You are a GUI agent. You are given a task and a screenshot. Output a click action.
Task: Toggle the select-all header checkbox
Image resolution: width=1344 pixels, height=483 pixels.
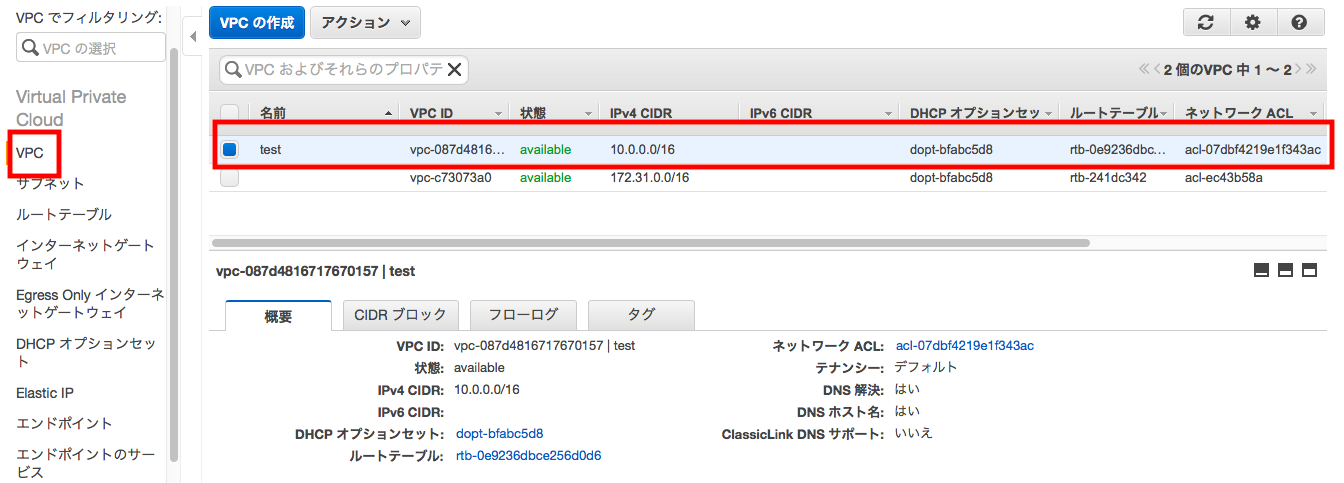[230, 113]
